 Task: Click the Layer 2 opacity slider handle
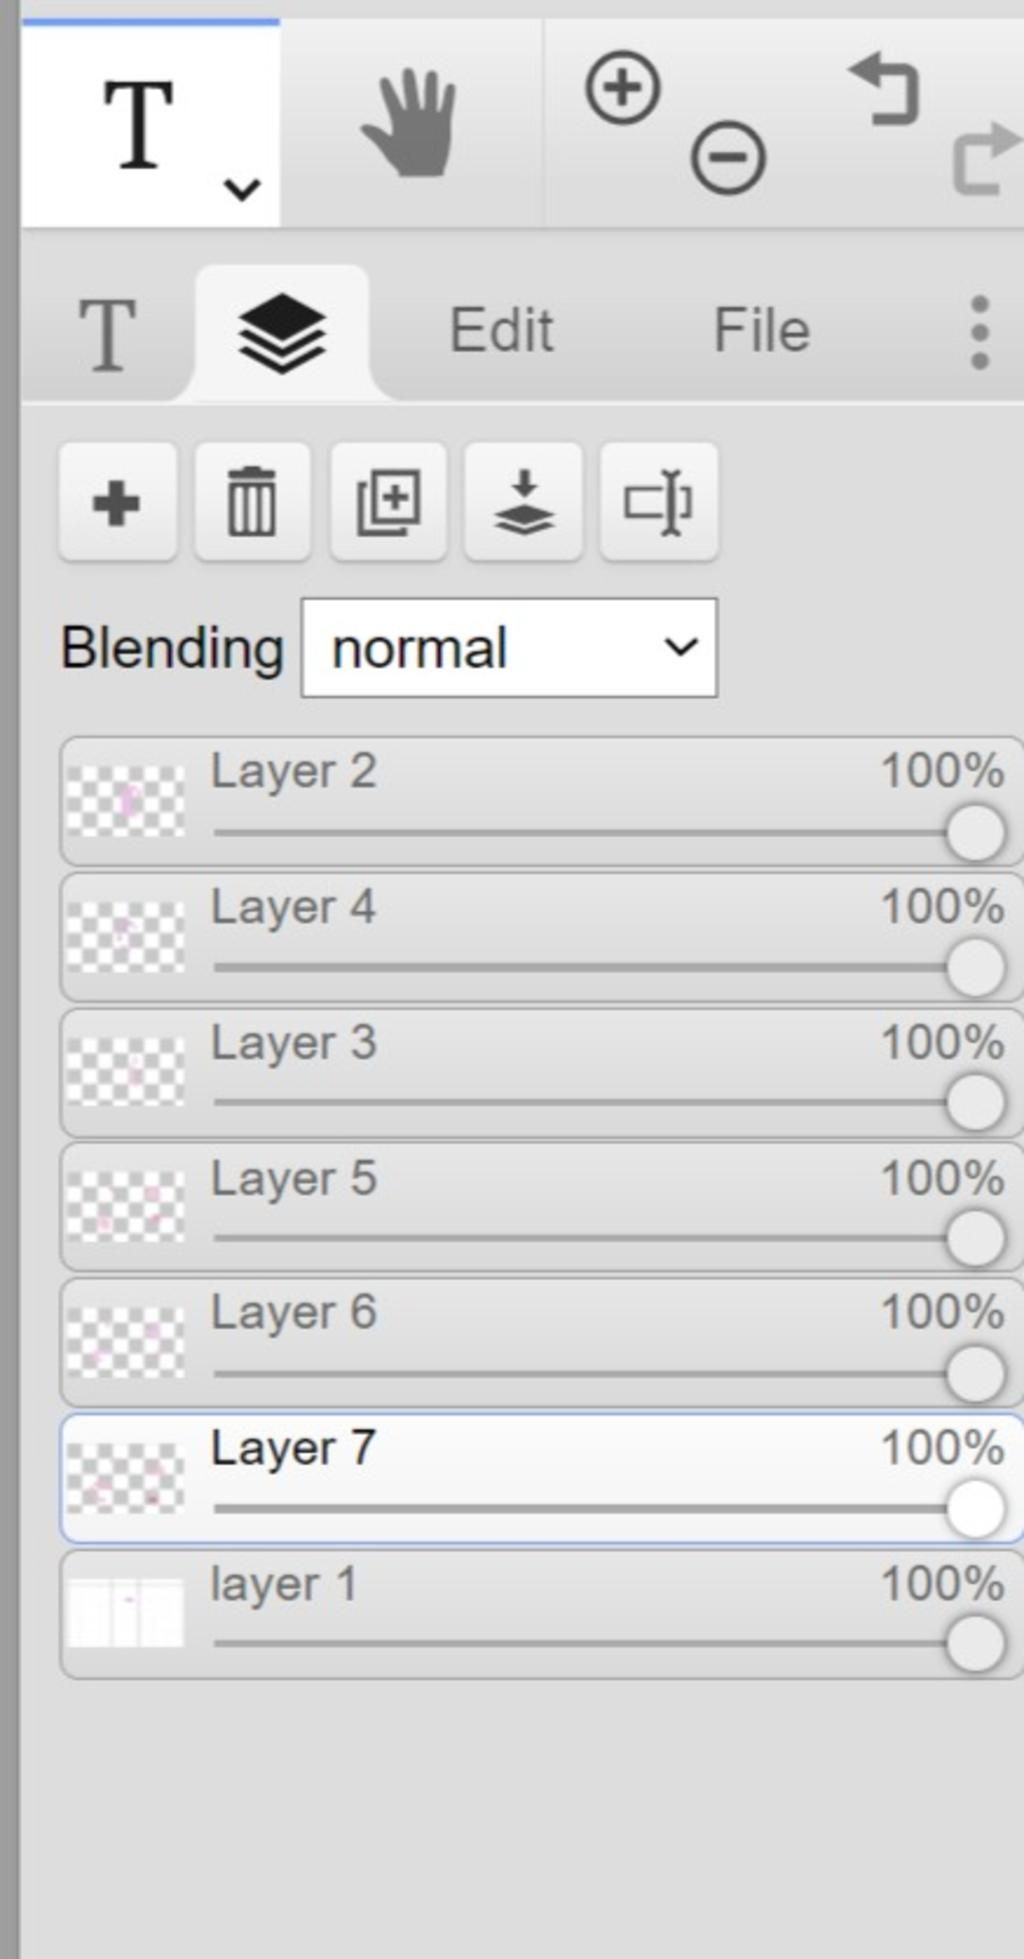pyautogui.click(x=975, y=832)
